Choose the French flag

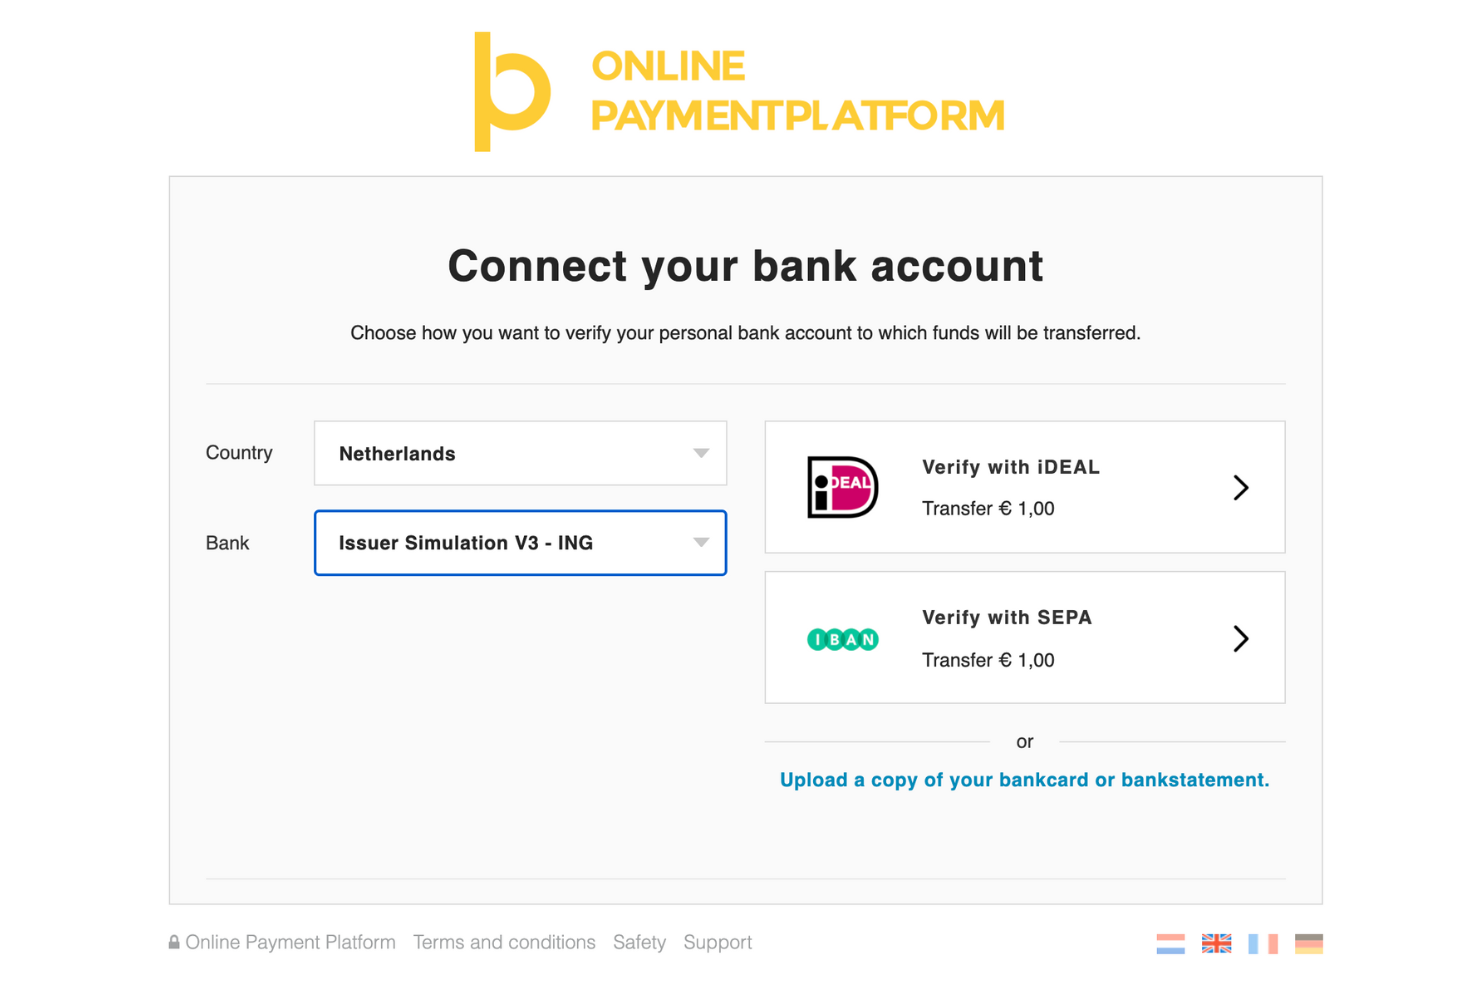[x=1263, y=942]
